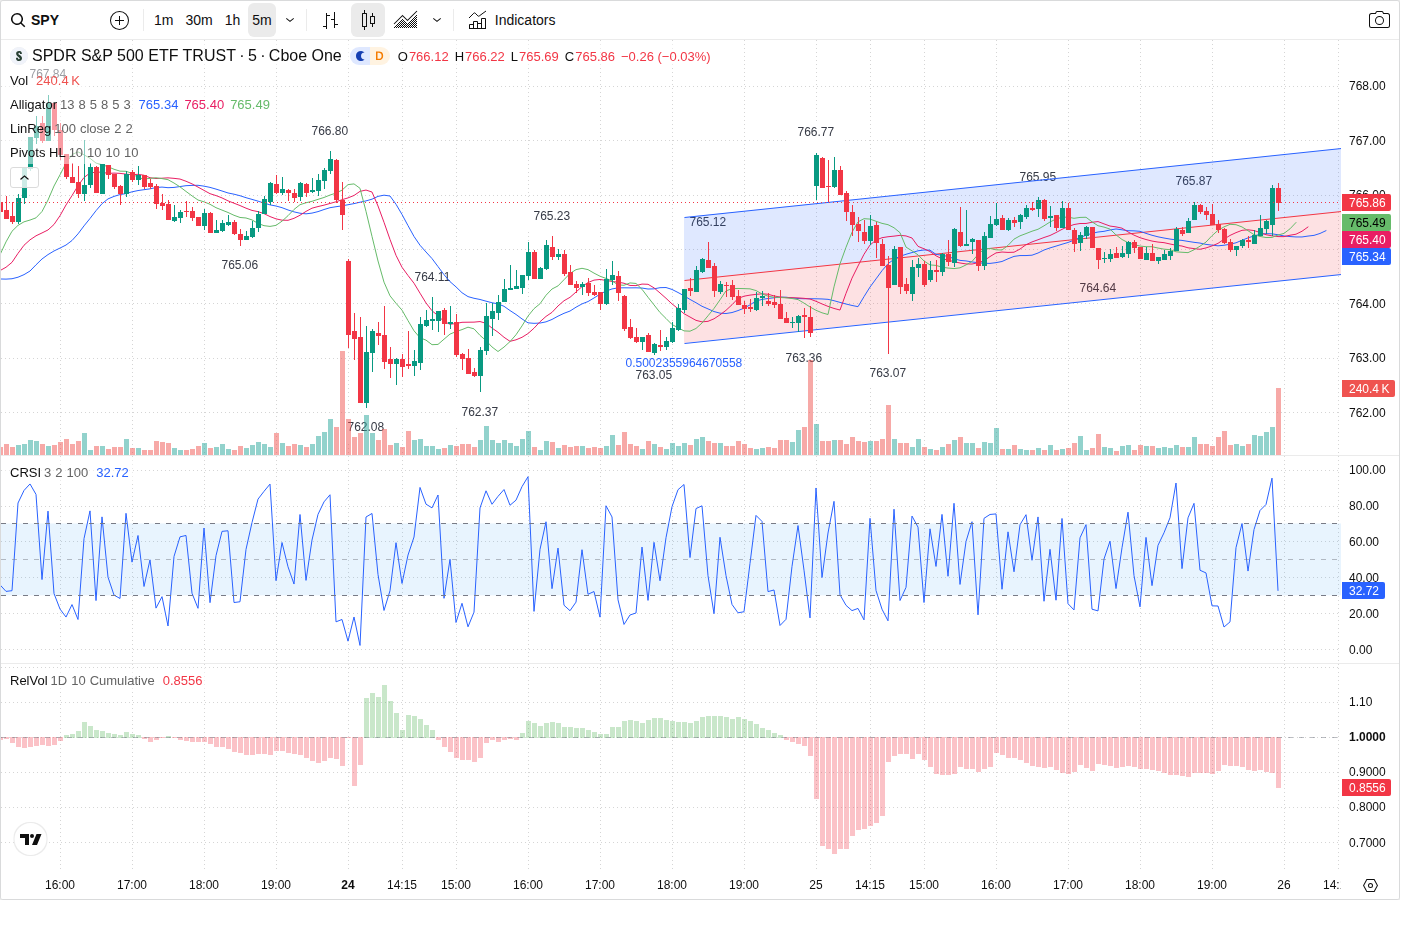
Task: Click the 25 date marker on time axis
Action: click(816, 885)
